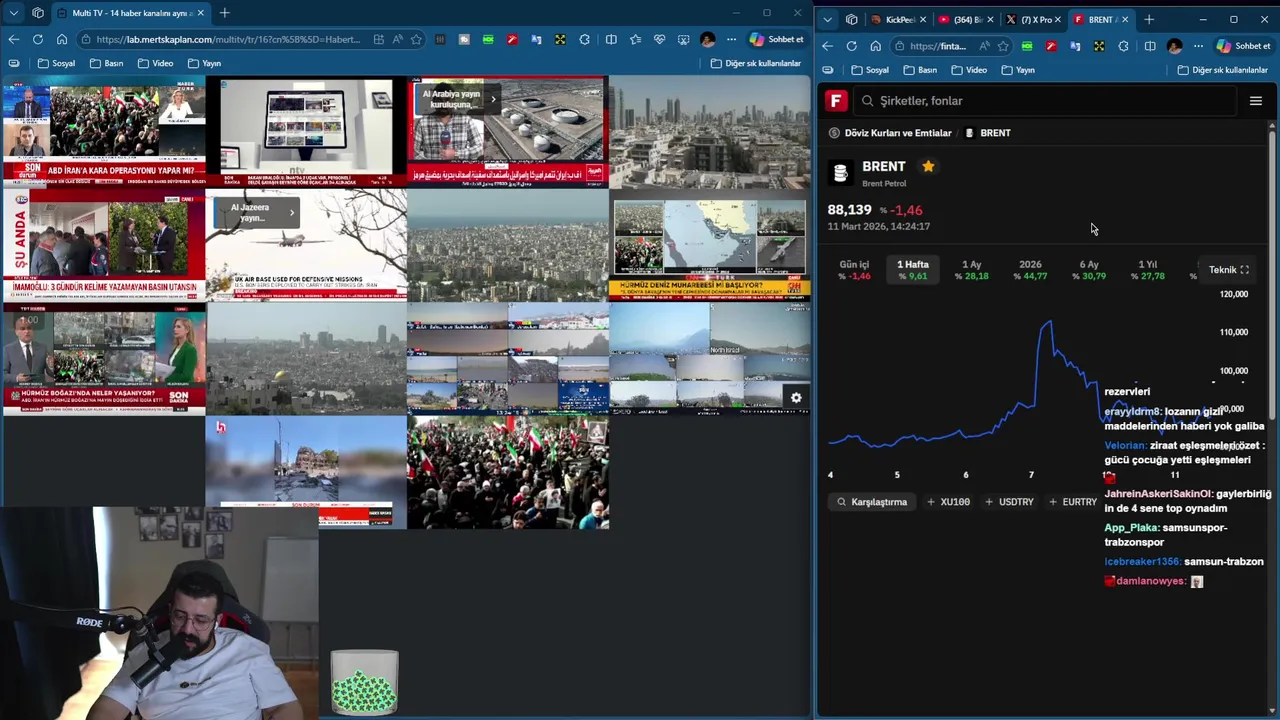
Task: Switch to the KickPeel browser tab
Action: (x=896, y=19)
